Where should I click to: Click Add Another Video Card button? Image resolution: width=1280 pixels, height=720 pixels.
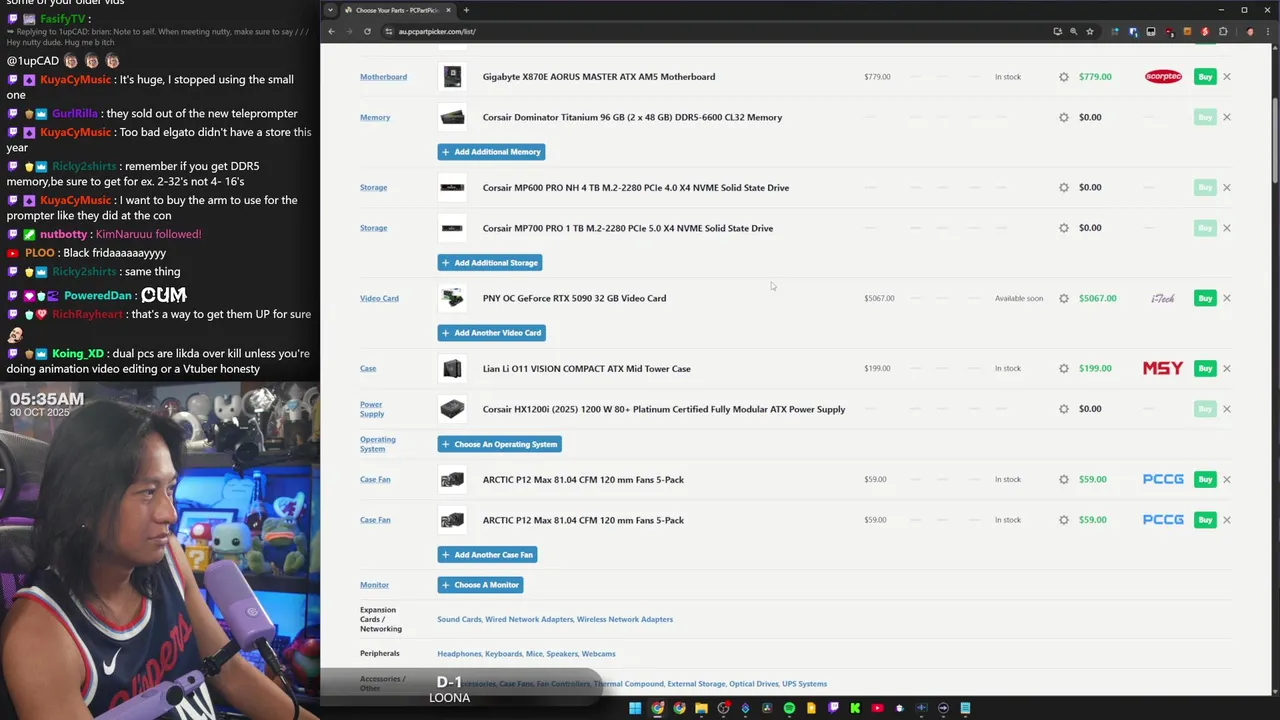491,333
